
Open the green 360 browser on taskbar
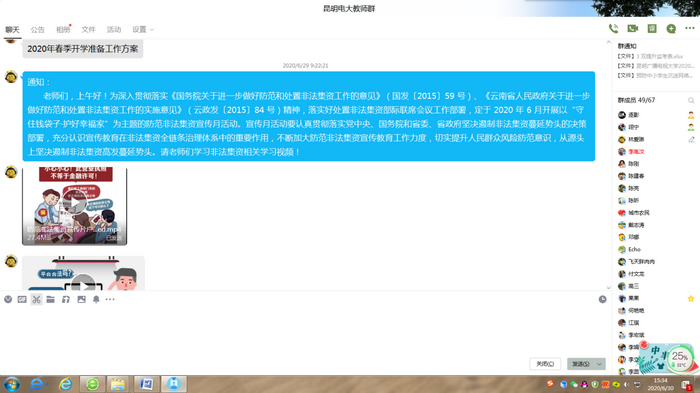pyautogui.click(x=92, y=384)
